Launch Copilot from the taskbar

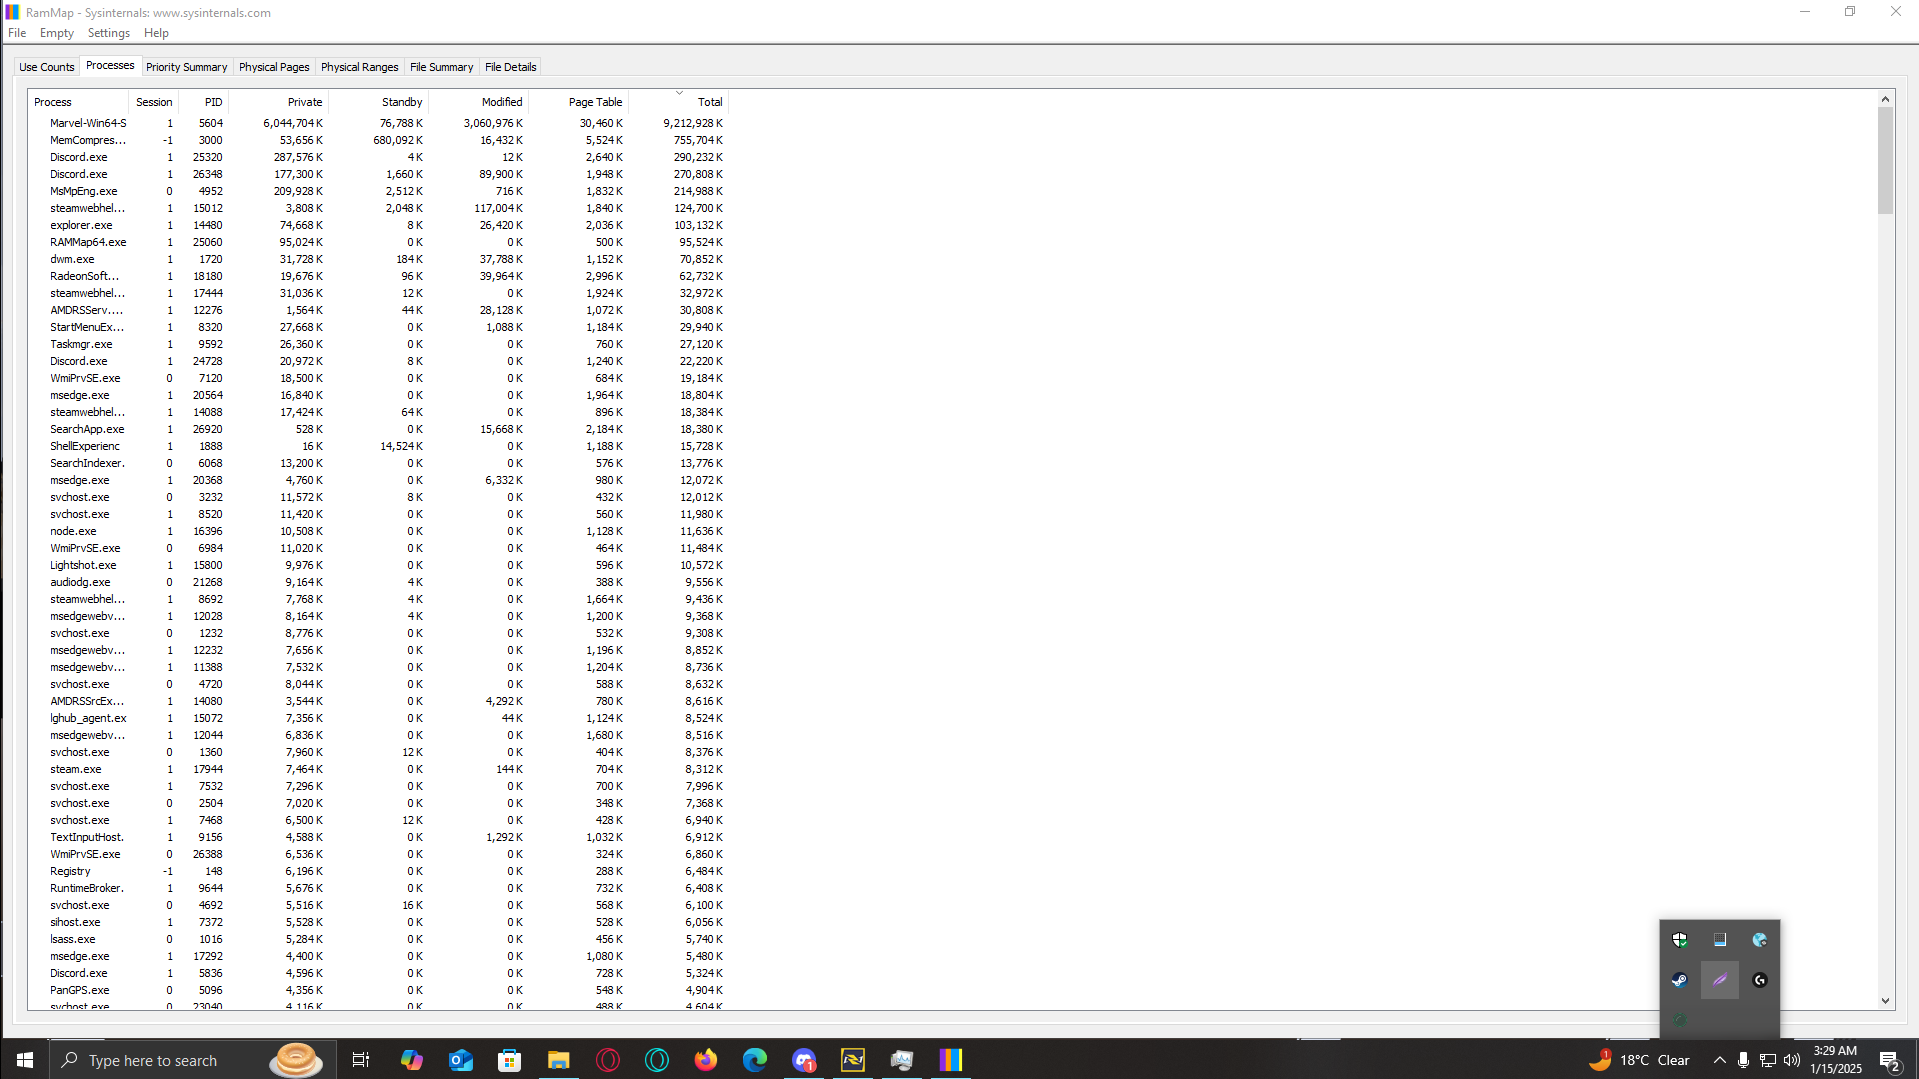pos(411,1060)
